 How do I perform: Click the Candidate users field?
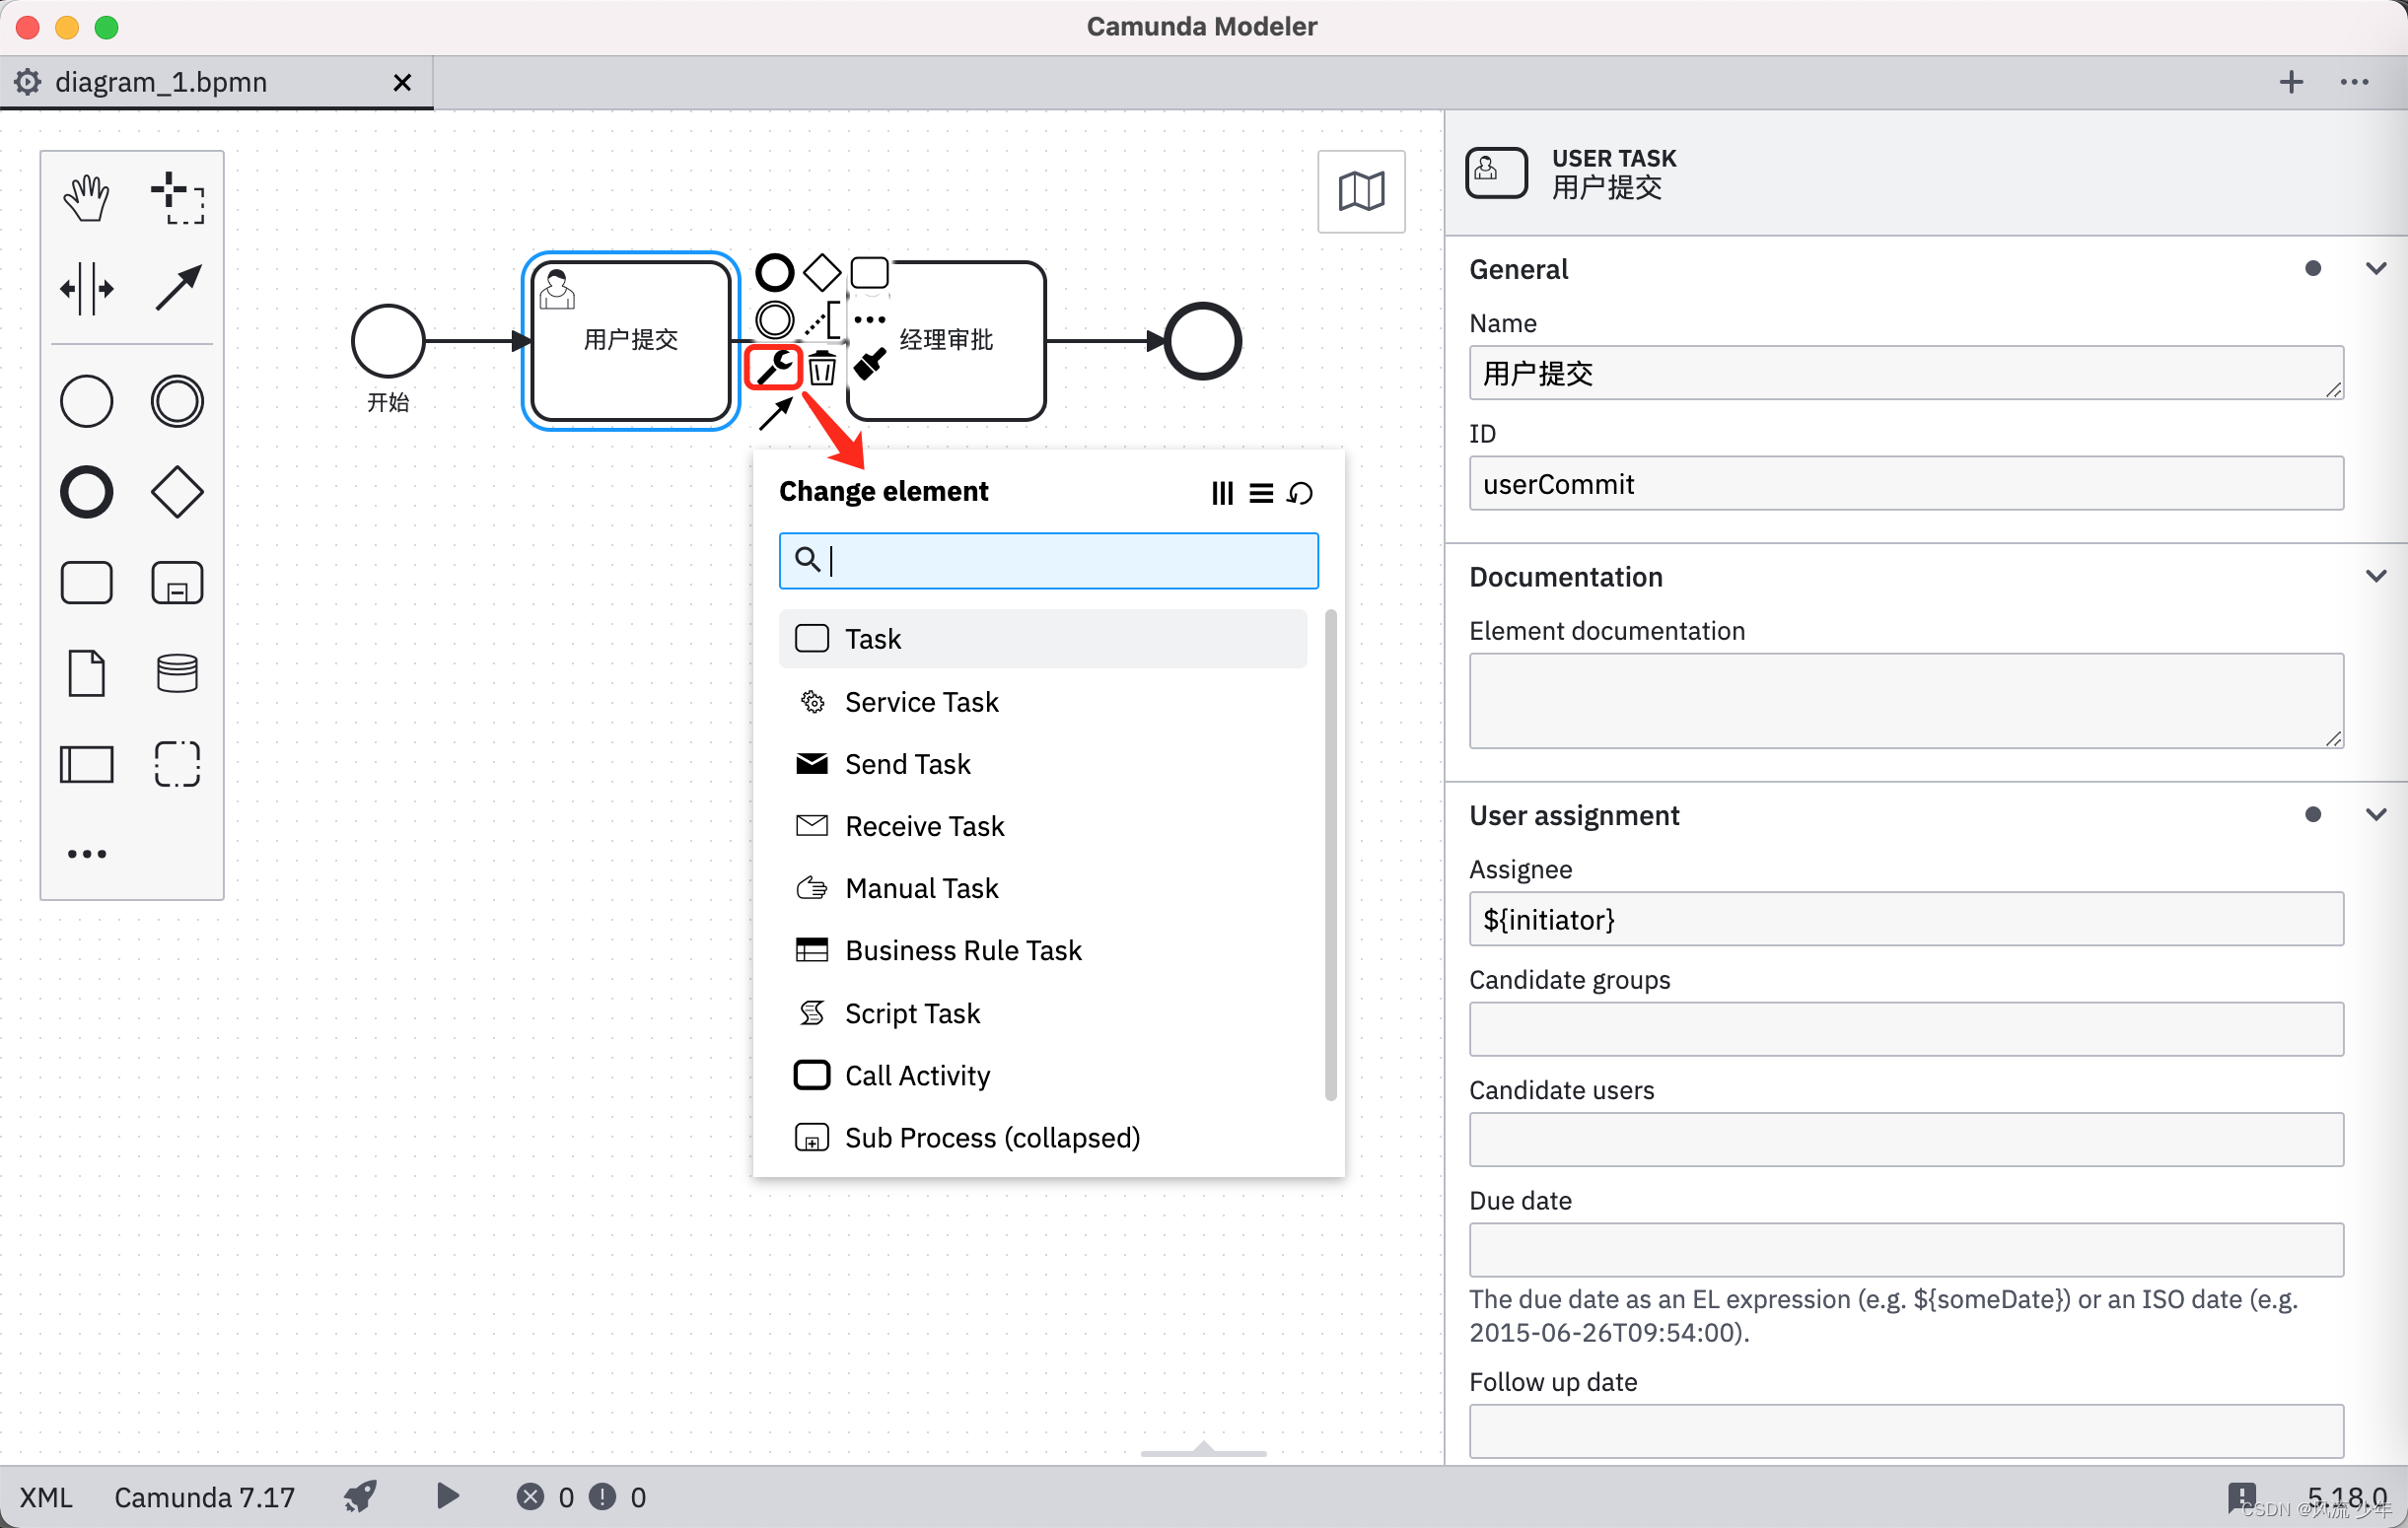pyautogui.click(x=1905, y=1139)
